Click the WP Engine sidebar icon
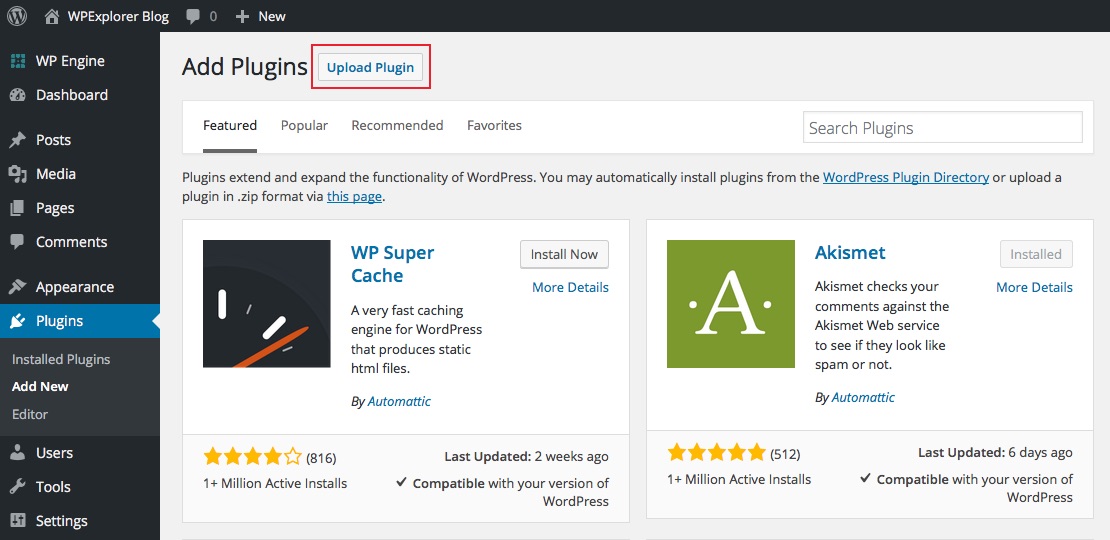 pos(18,61)
